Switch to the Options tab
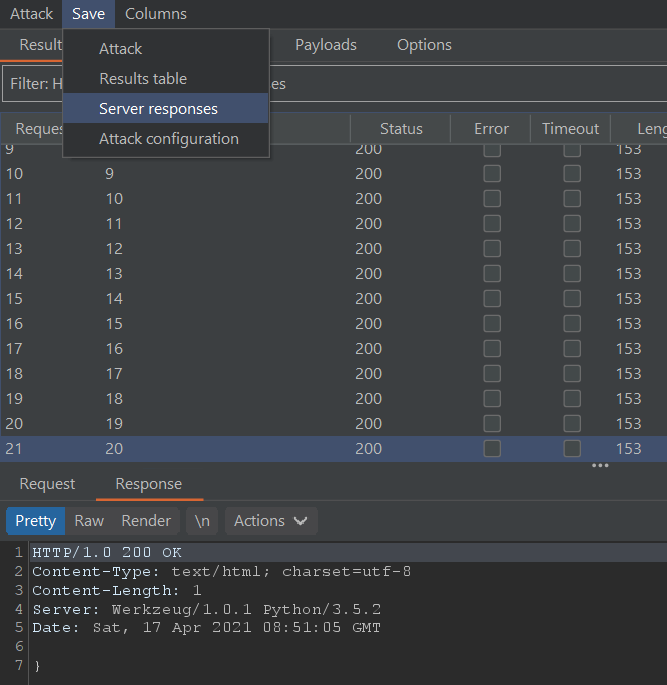This screenshot has width=667, height=685. 424,45
